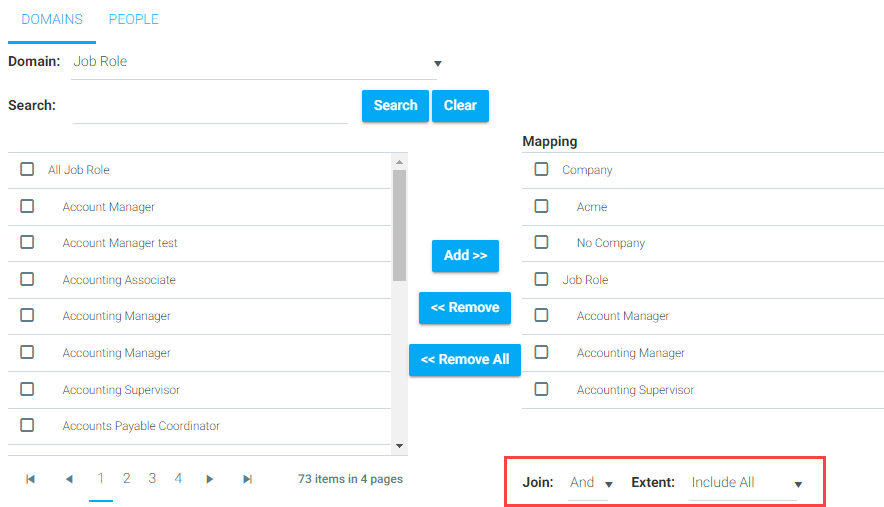
Task: Check the All Job Role checkbox
Action: pos(27,169)
